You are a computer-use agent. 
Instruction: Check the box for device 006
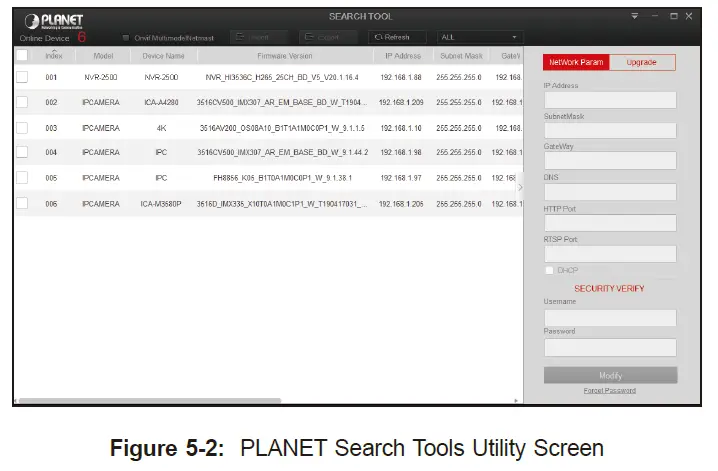click(x=22, y=203)
